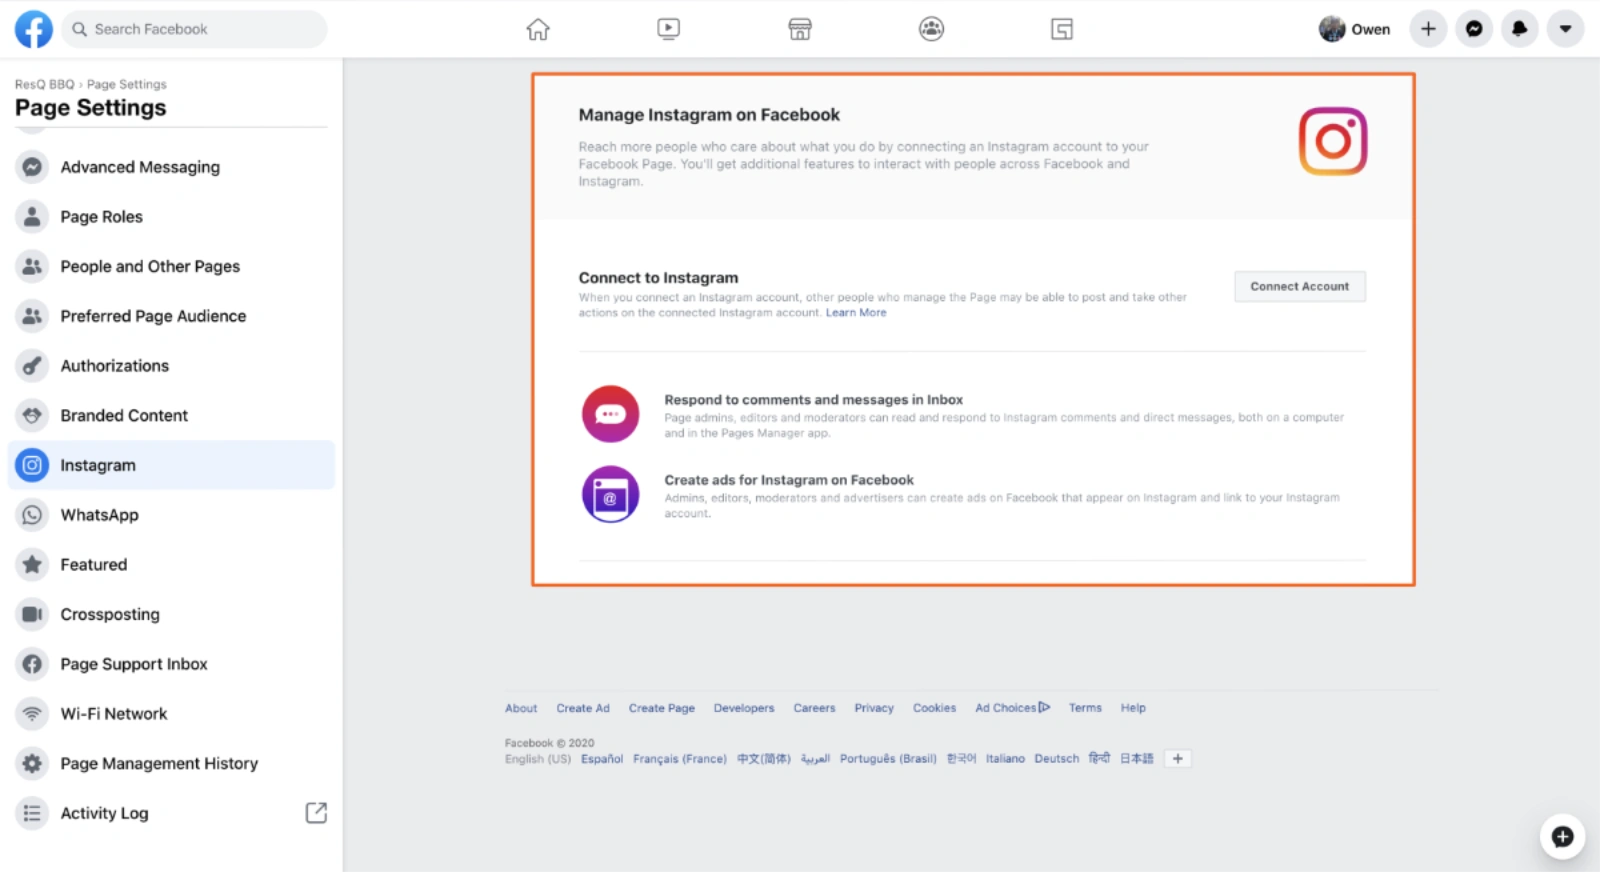Click the more languages plus button
Image resolution: width=1600 pixels, height=872 pixels.
tap(1178, 759)
